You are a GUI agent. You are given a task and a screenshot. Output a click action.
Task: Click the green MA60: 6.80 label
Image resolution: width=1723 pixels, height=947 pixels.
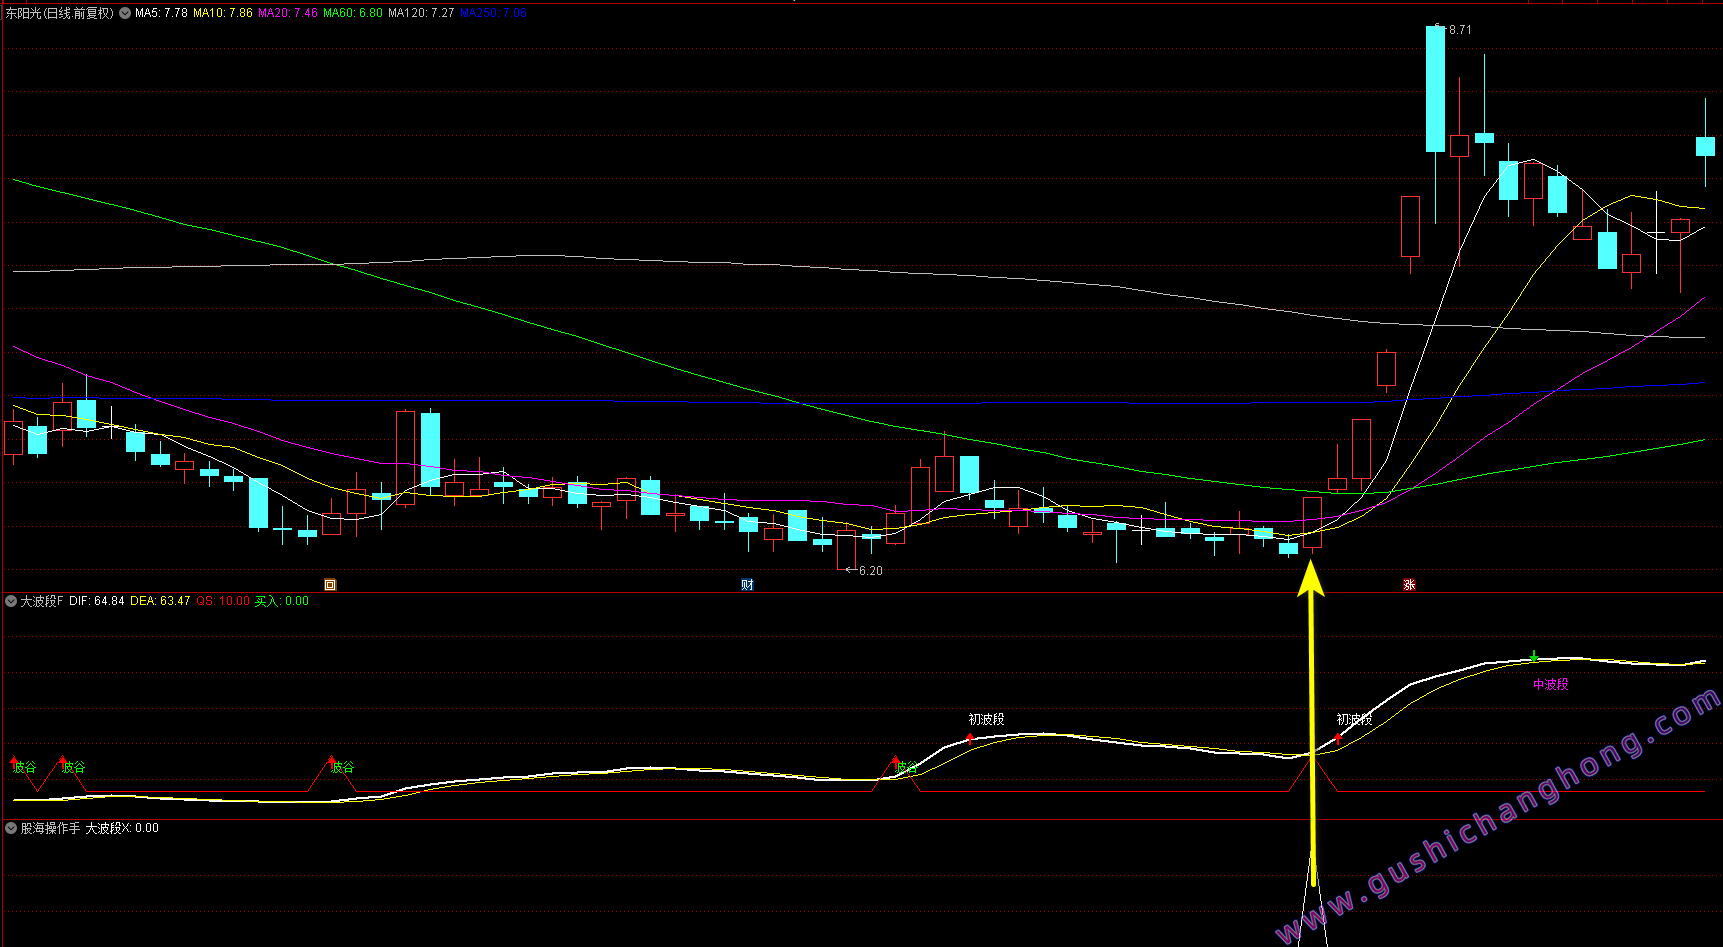[x=353, y=13]
